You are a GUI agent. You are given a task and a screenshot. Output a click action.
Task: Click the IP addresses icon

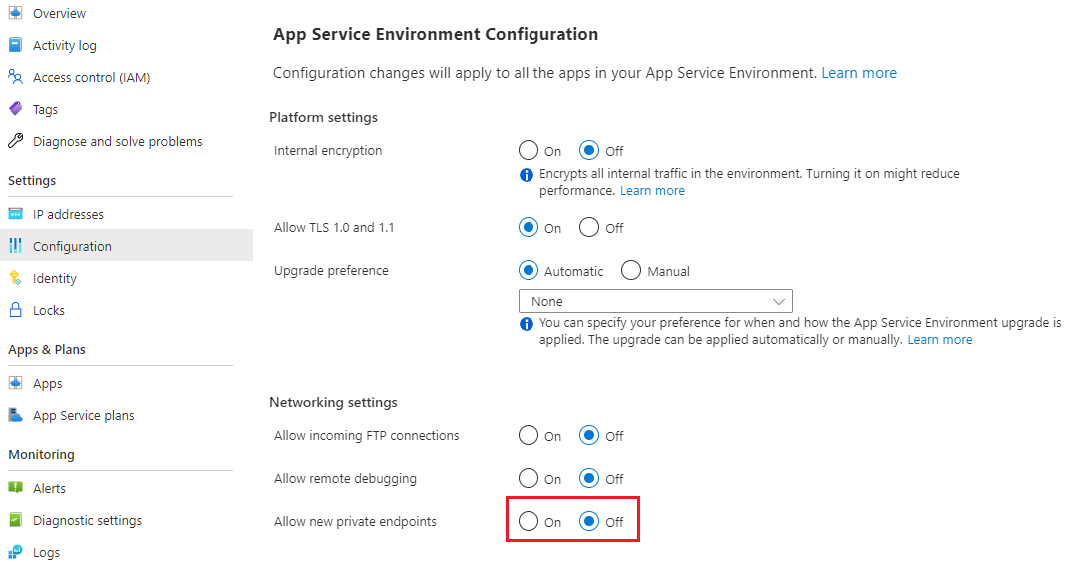(15, 214)
